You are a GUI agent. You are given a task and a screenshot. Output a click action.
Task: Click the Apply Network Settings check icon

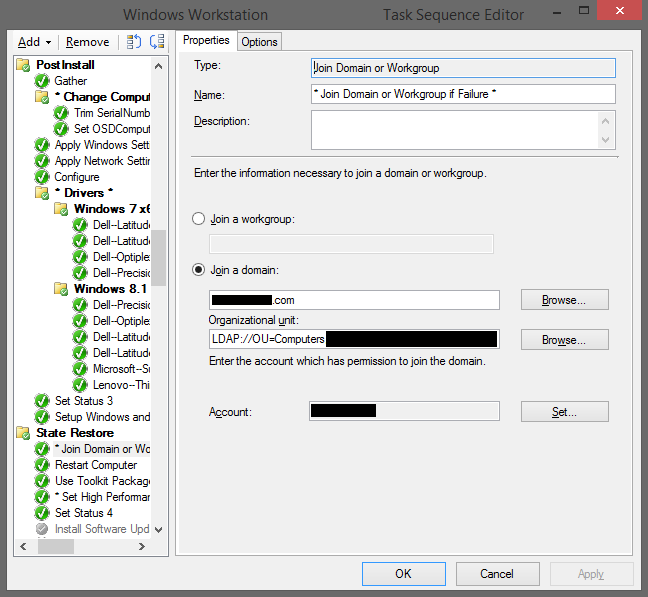click(42, 161)
